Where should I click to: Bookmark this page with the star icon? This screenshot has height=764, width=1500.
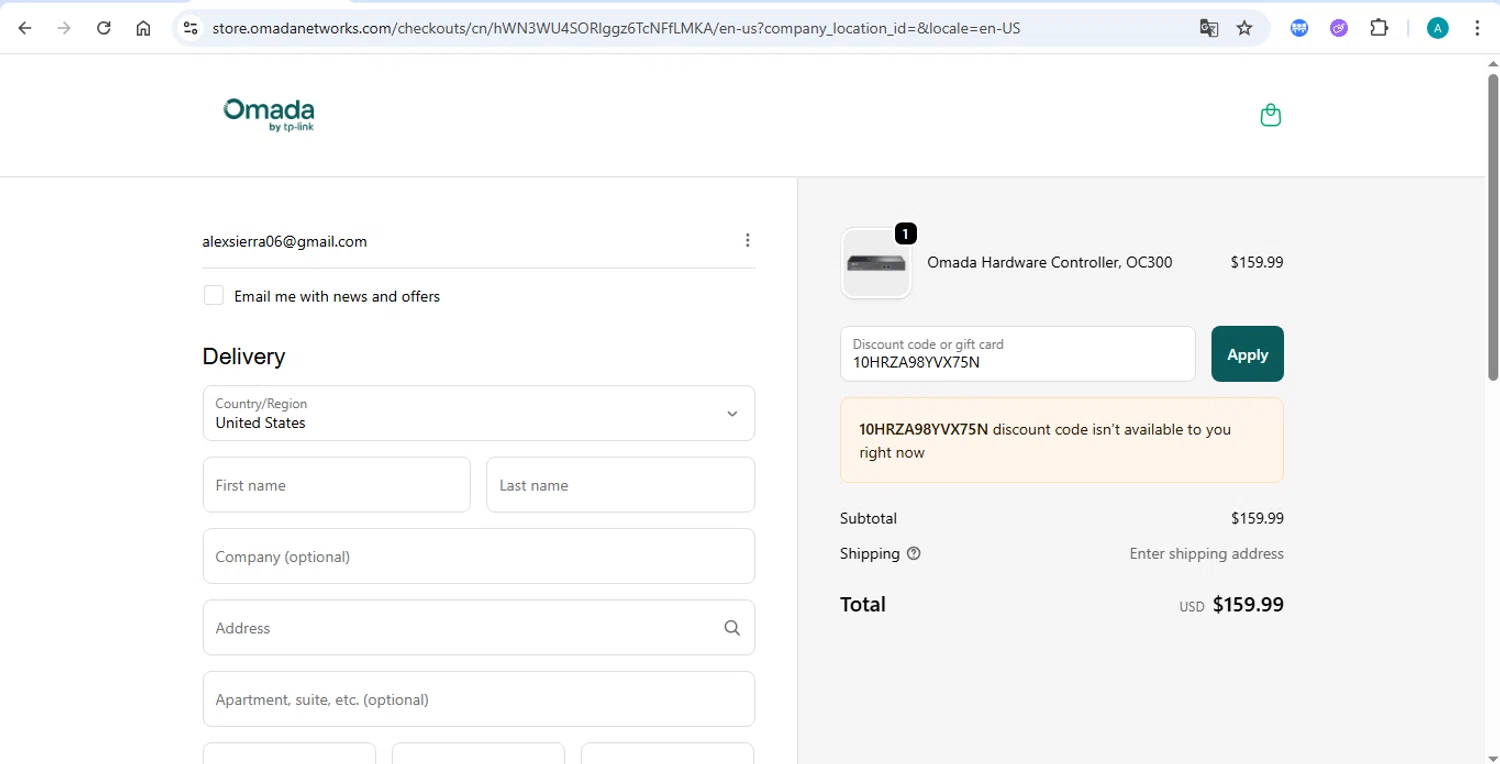(1244, 28)
